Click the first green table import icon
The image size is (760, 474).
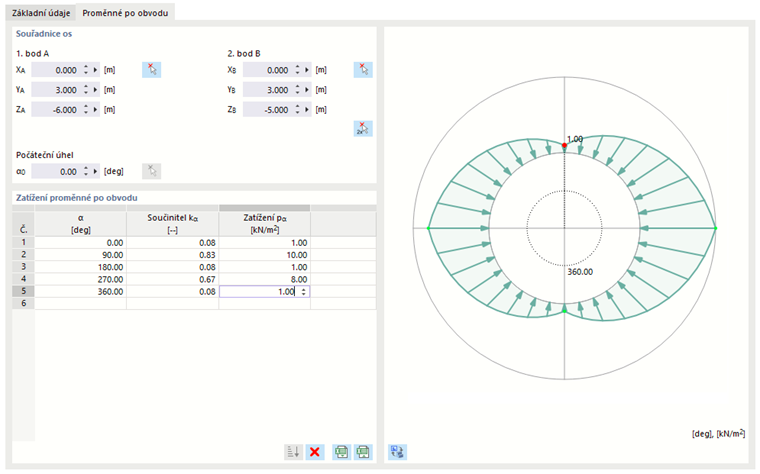[342, 452]
